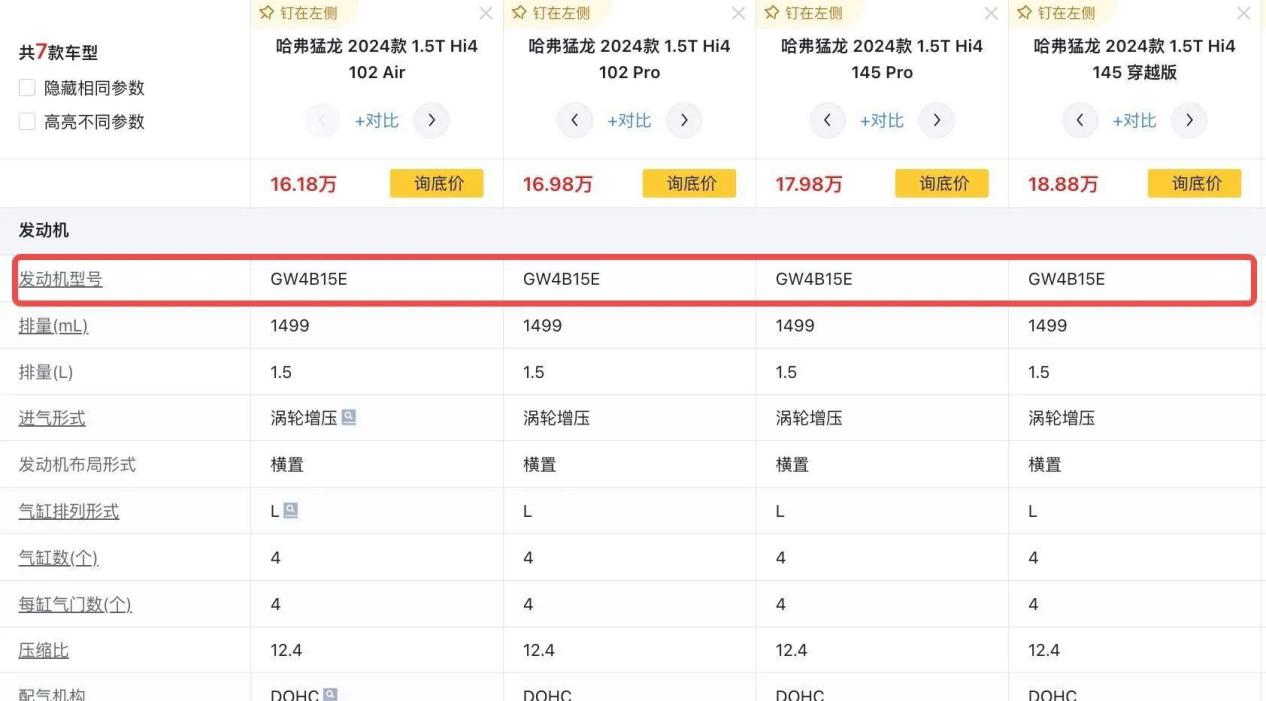The height and width of the screenshot is (701, 1266).
Task: Select the 哈弗猛龙 102 Air model title
Action: 376,59
